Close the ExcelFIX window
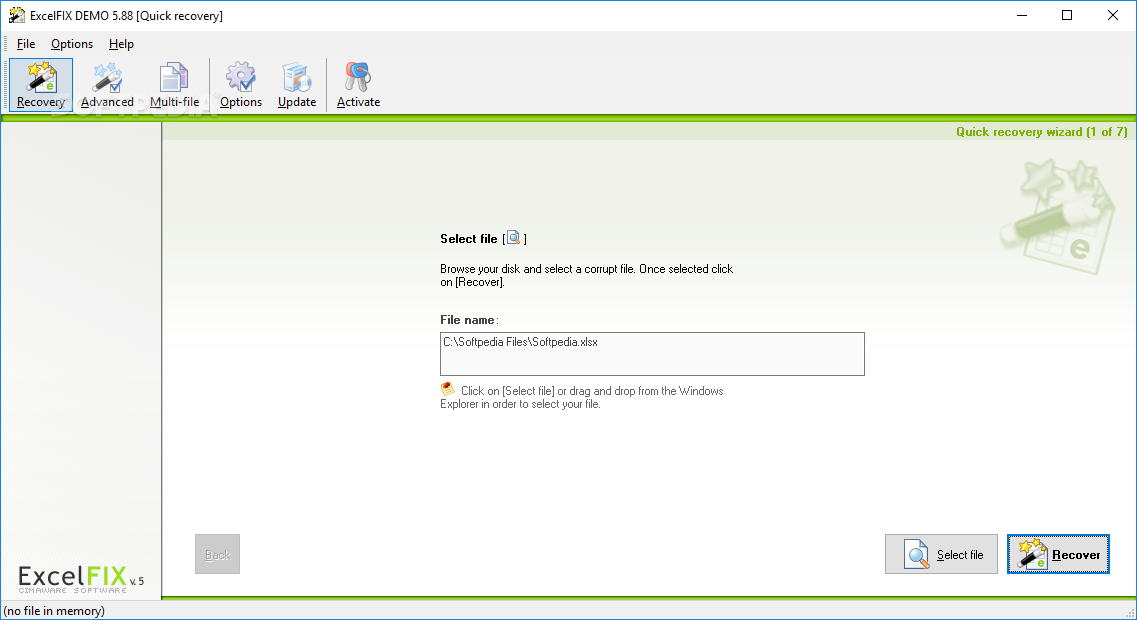1137x620 pixels. coord(1112,15)
